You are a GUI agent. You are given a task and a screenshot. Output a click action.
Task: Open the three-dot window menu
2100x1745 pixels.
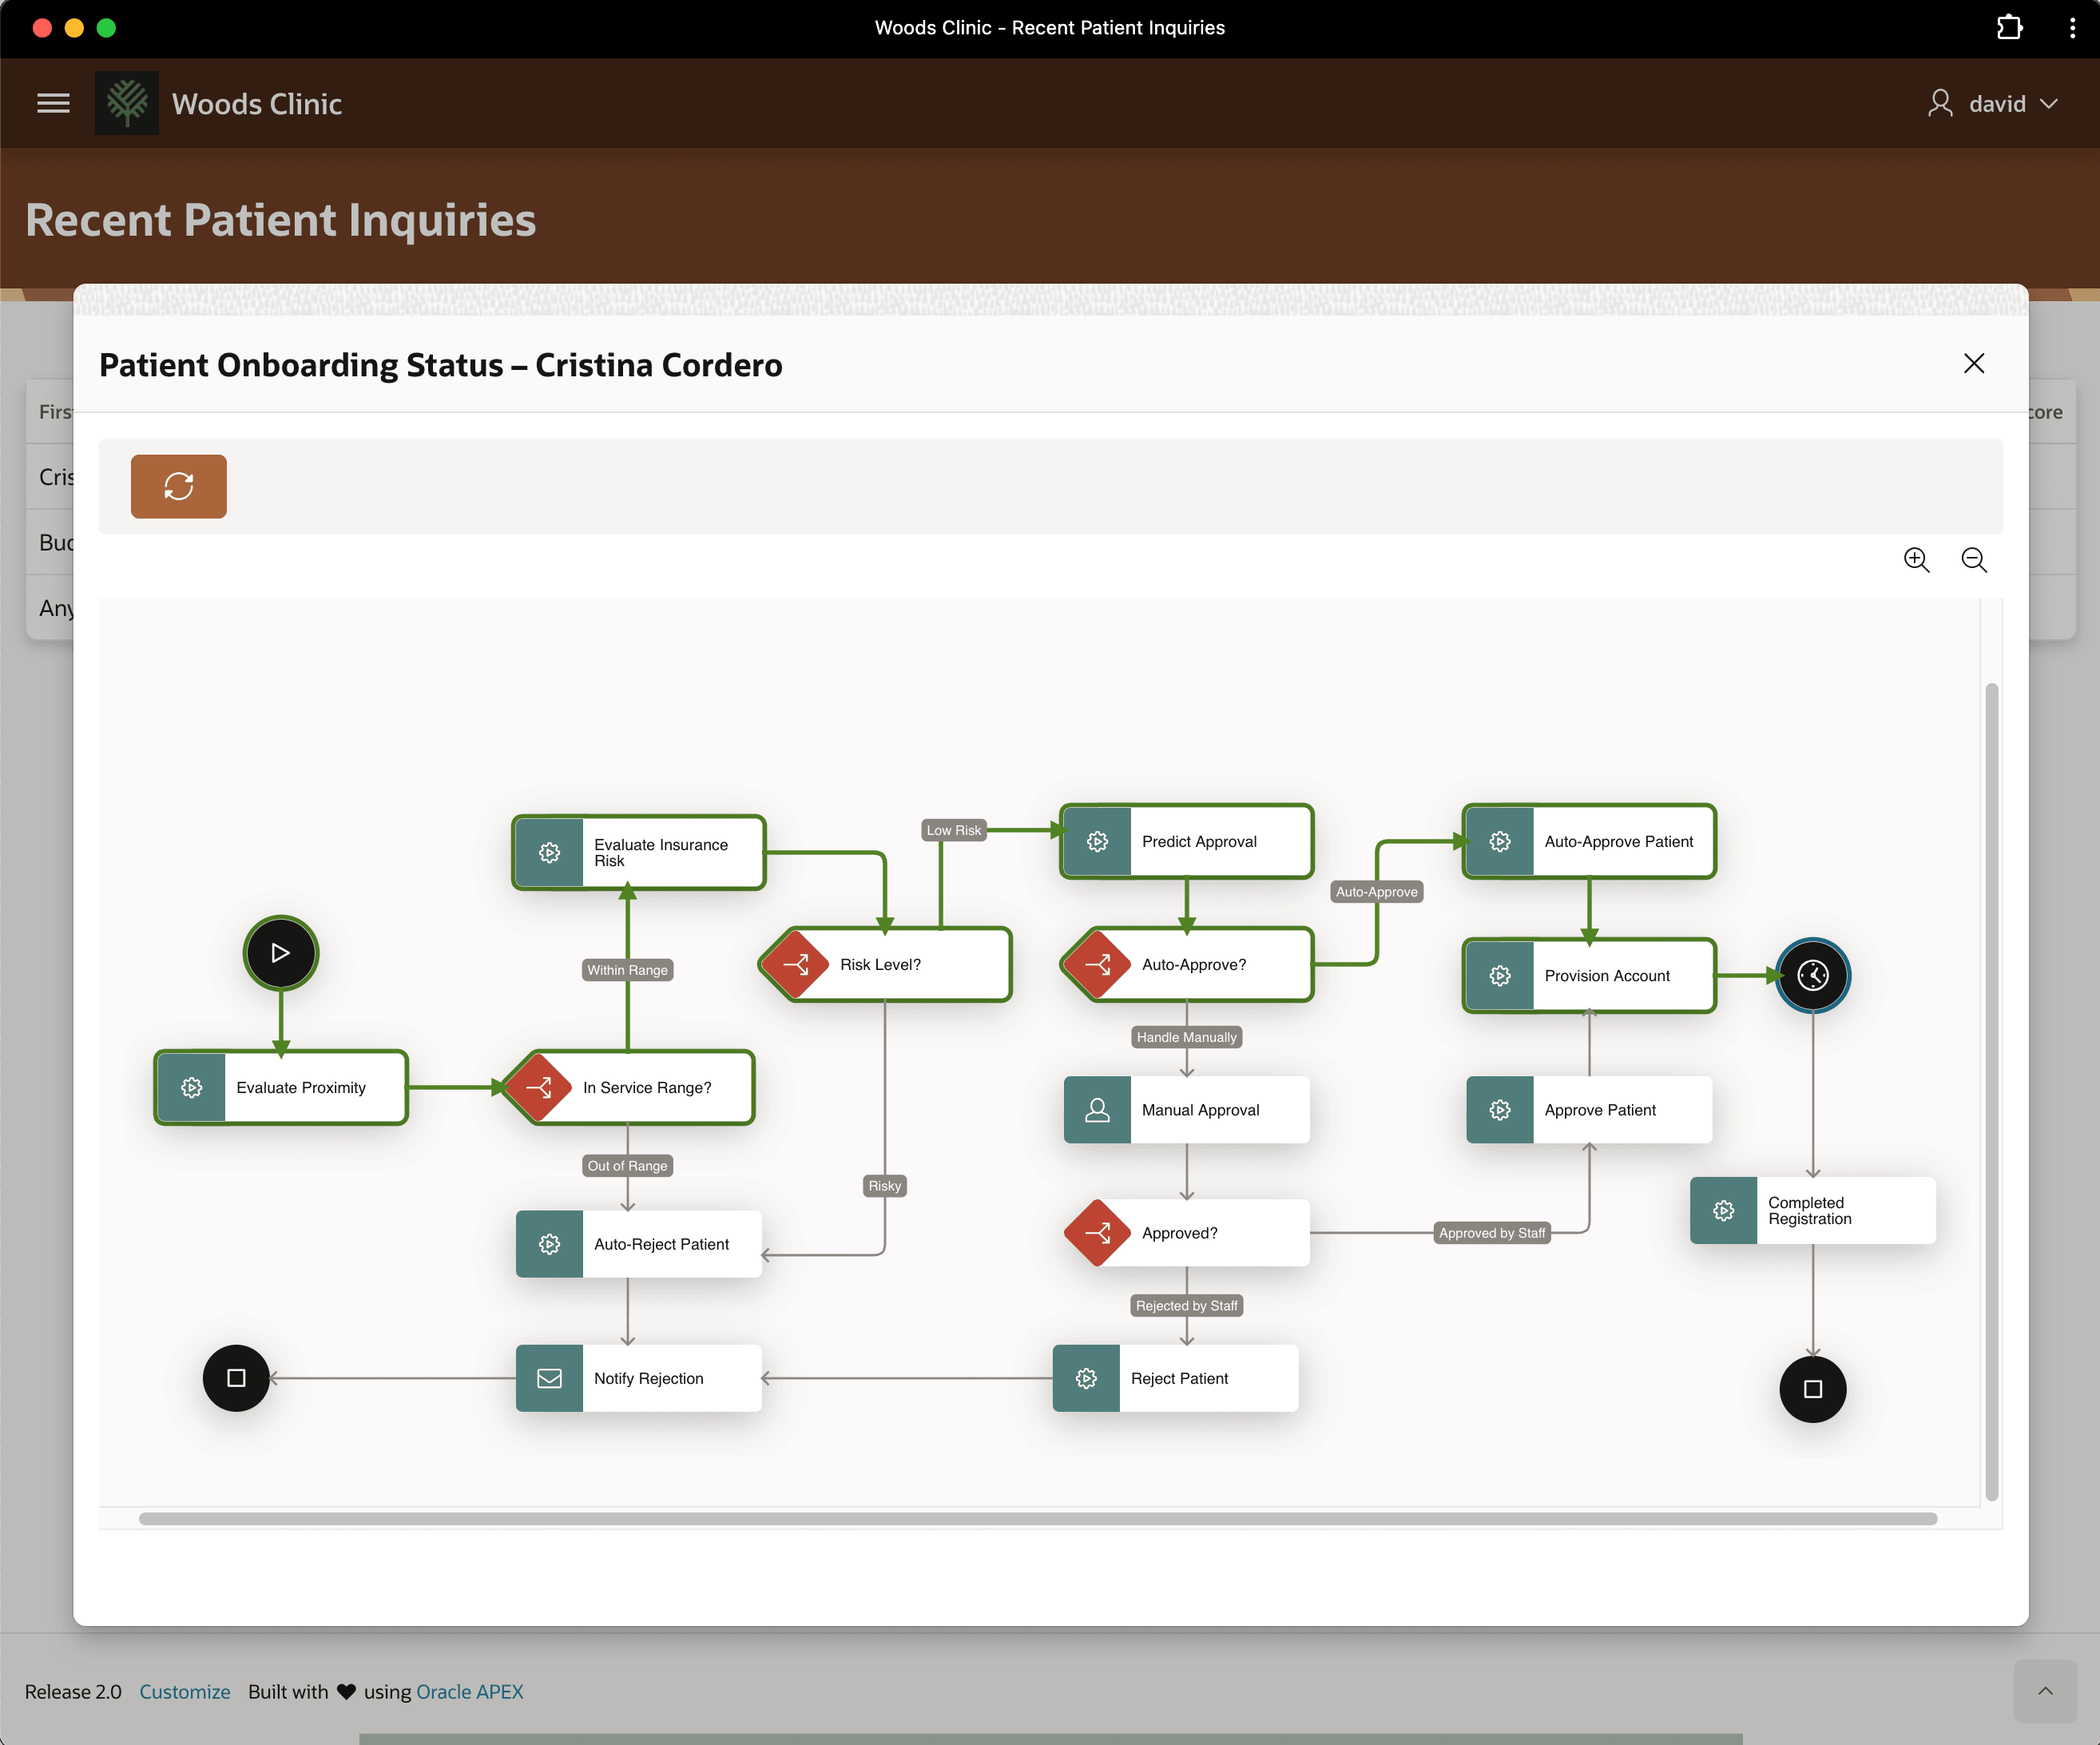point(2071,27)
